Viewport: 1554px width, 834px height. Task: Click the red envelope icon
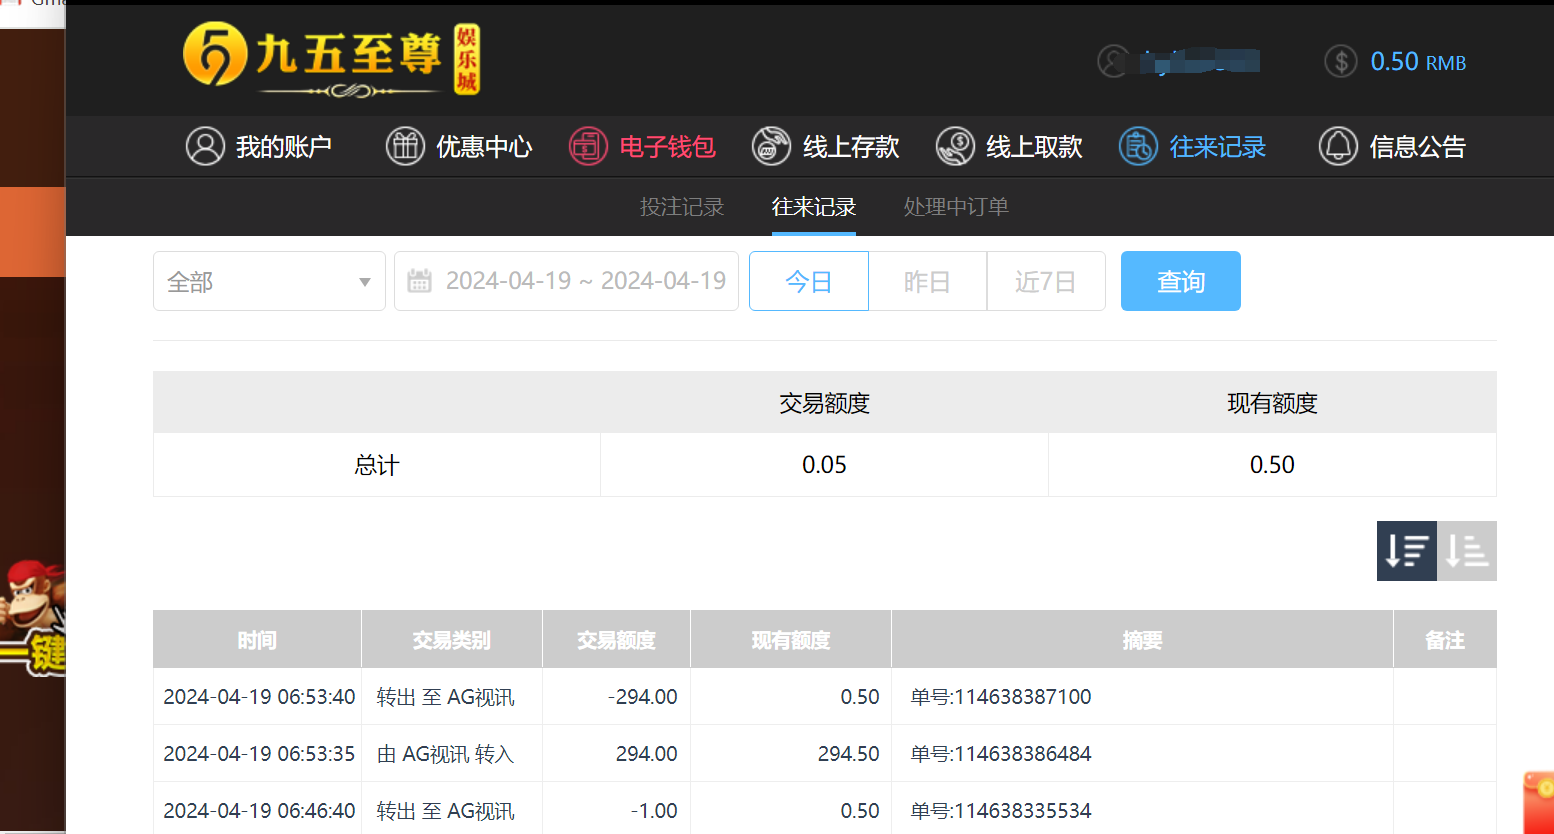coord(1538,802)
